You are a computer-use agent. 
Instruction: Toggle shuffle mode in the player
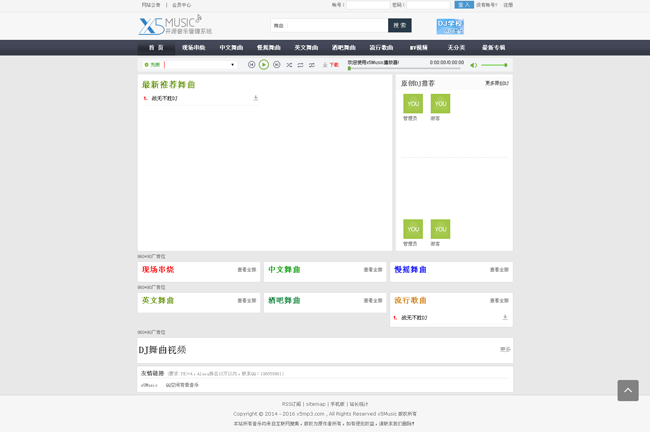[289, 65]
